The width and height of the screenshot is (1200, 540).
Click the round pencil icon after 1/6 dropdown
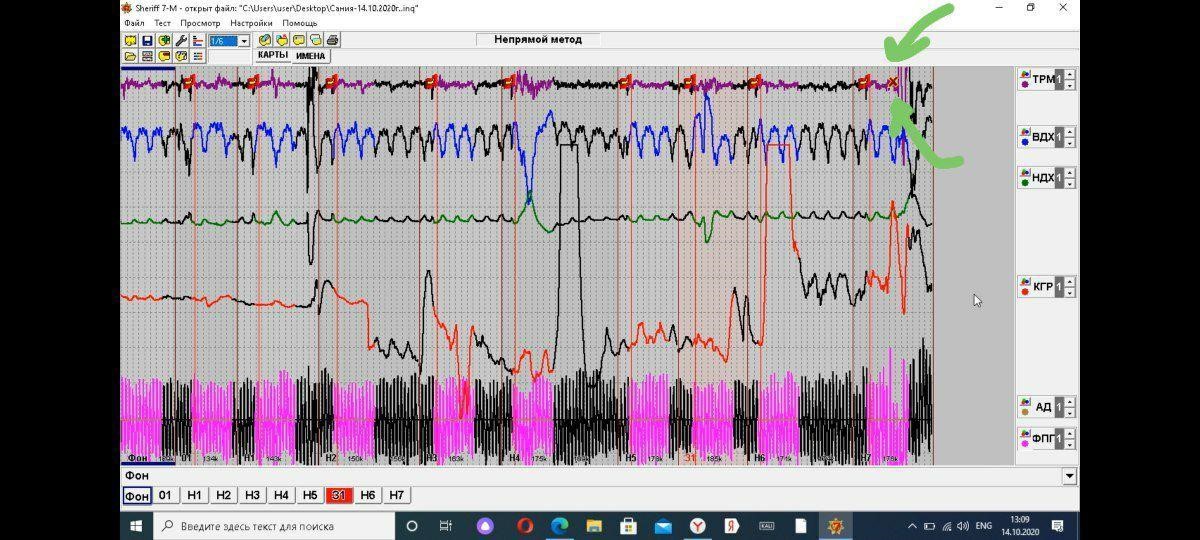coord(265,40)
